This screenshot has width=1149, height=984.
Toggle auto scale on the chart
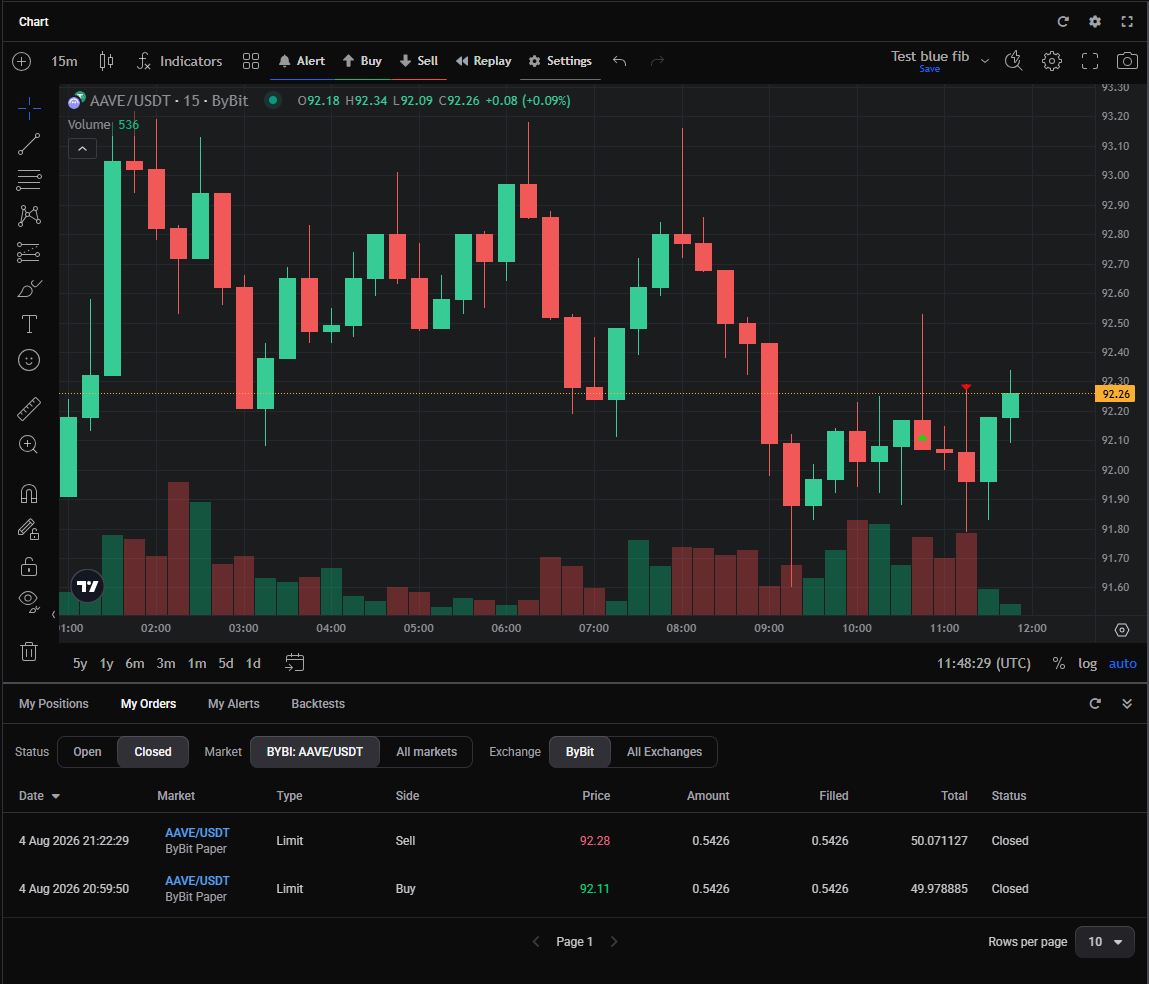pos(1122,663)
